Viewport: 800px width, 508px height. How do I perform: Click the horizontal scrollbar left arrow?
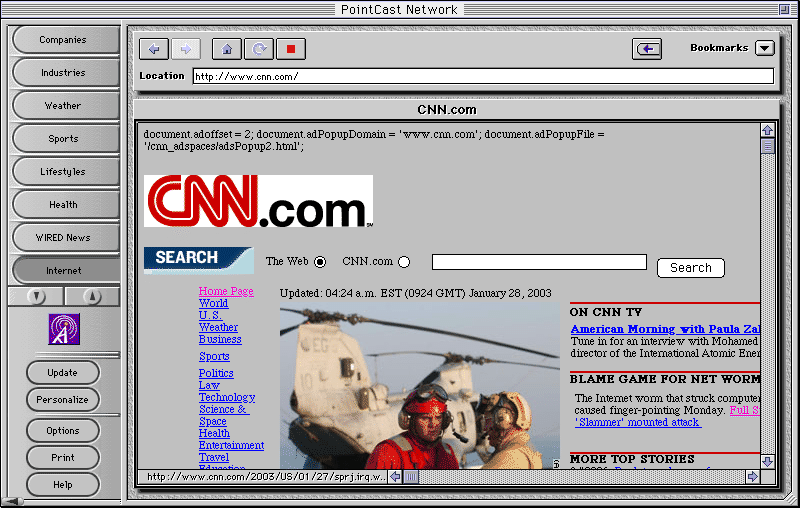(x=395, y=477)
